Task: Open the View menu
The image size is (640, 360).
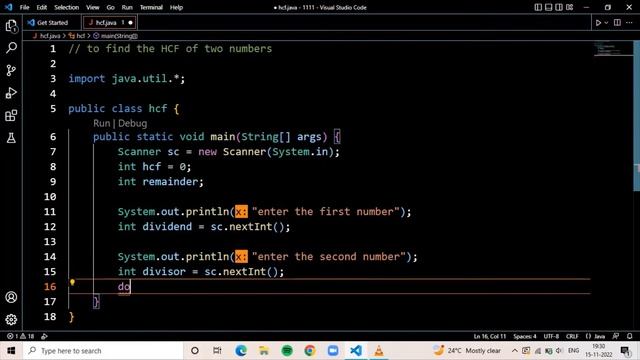Action: [93, 7]
